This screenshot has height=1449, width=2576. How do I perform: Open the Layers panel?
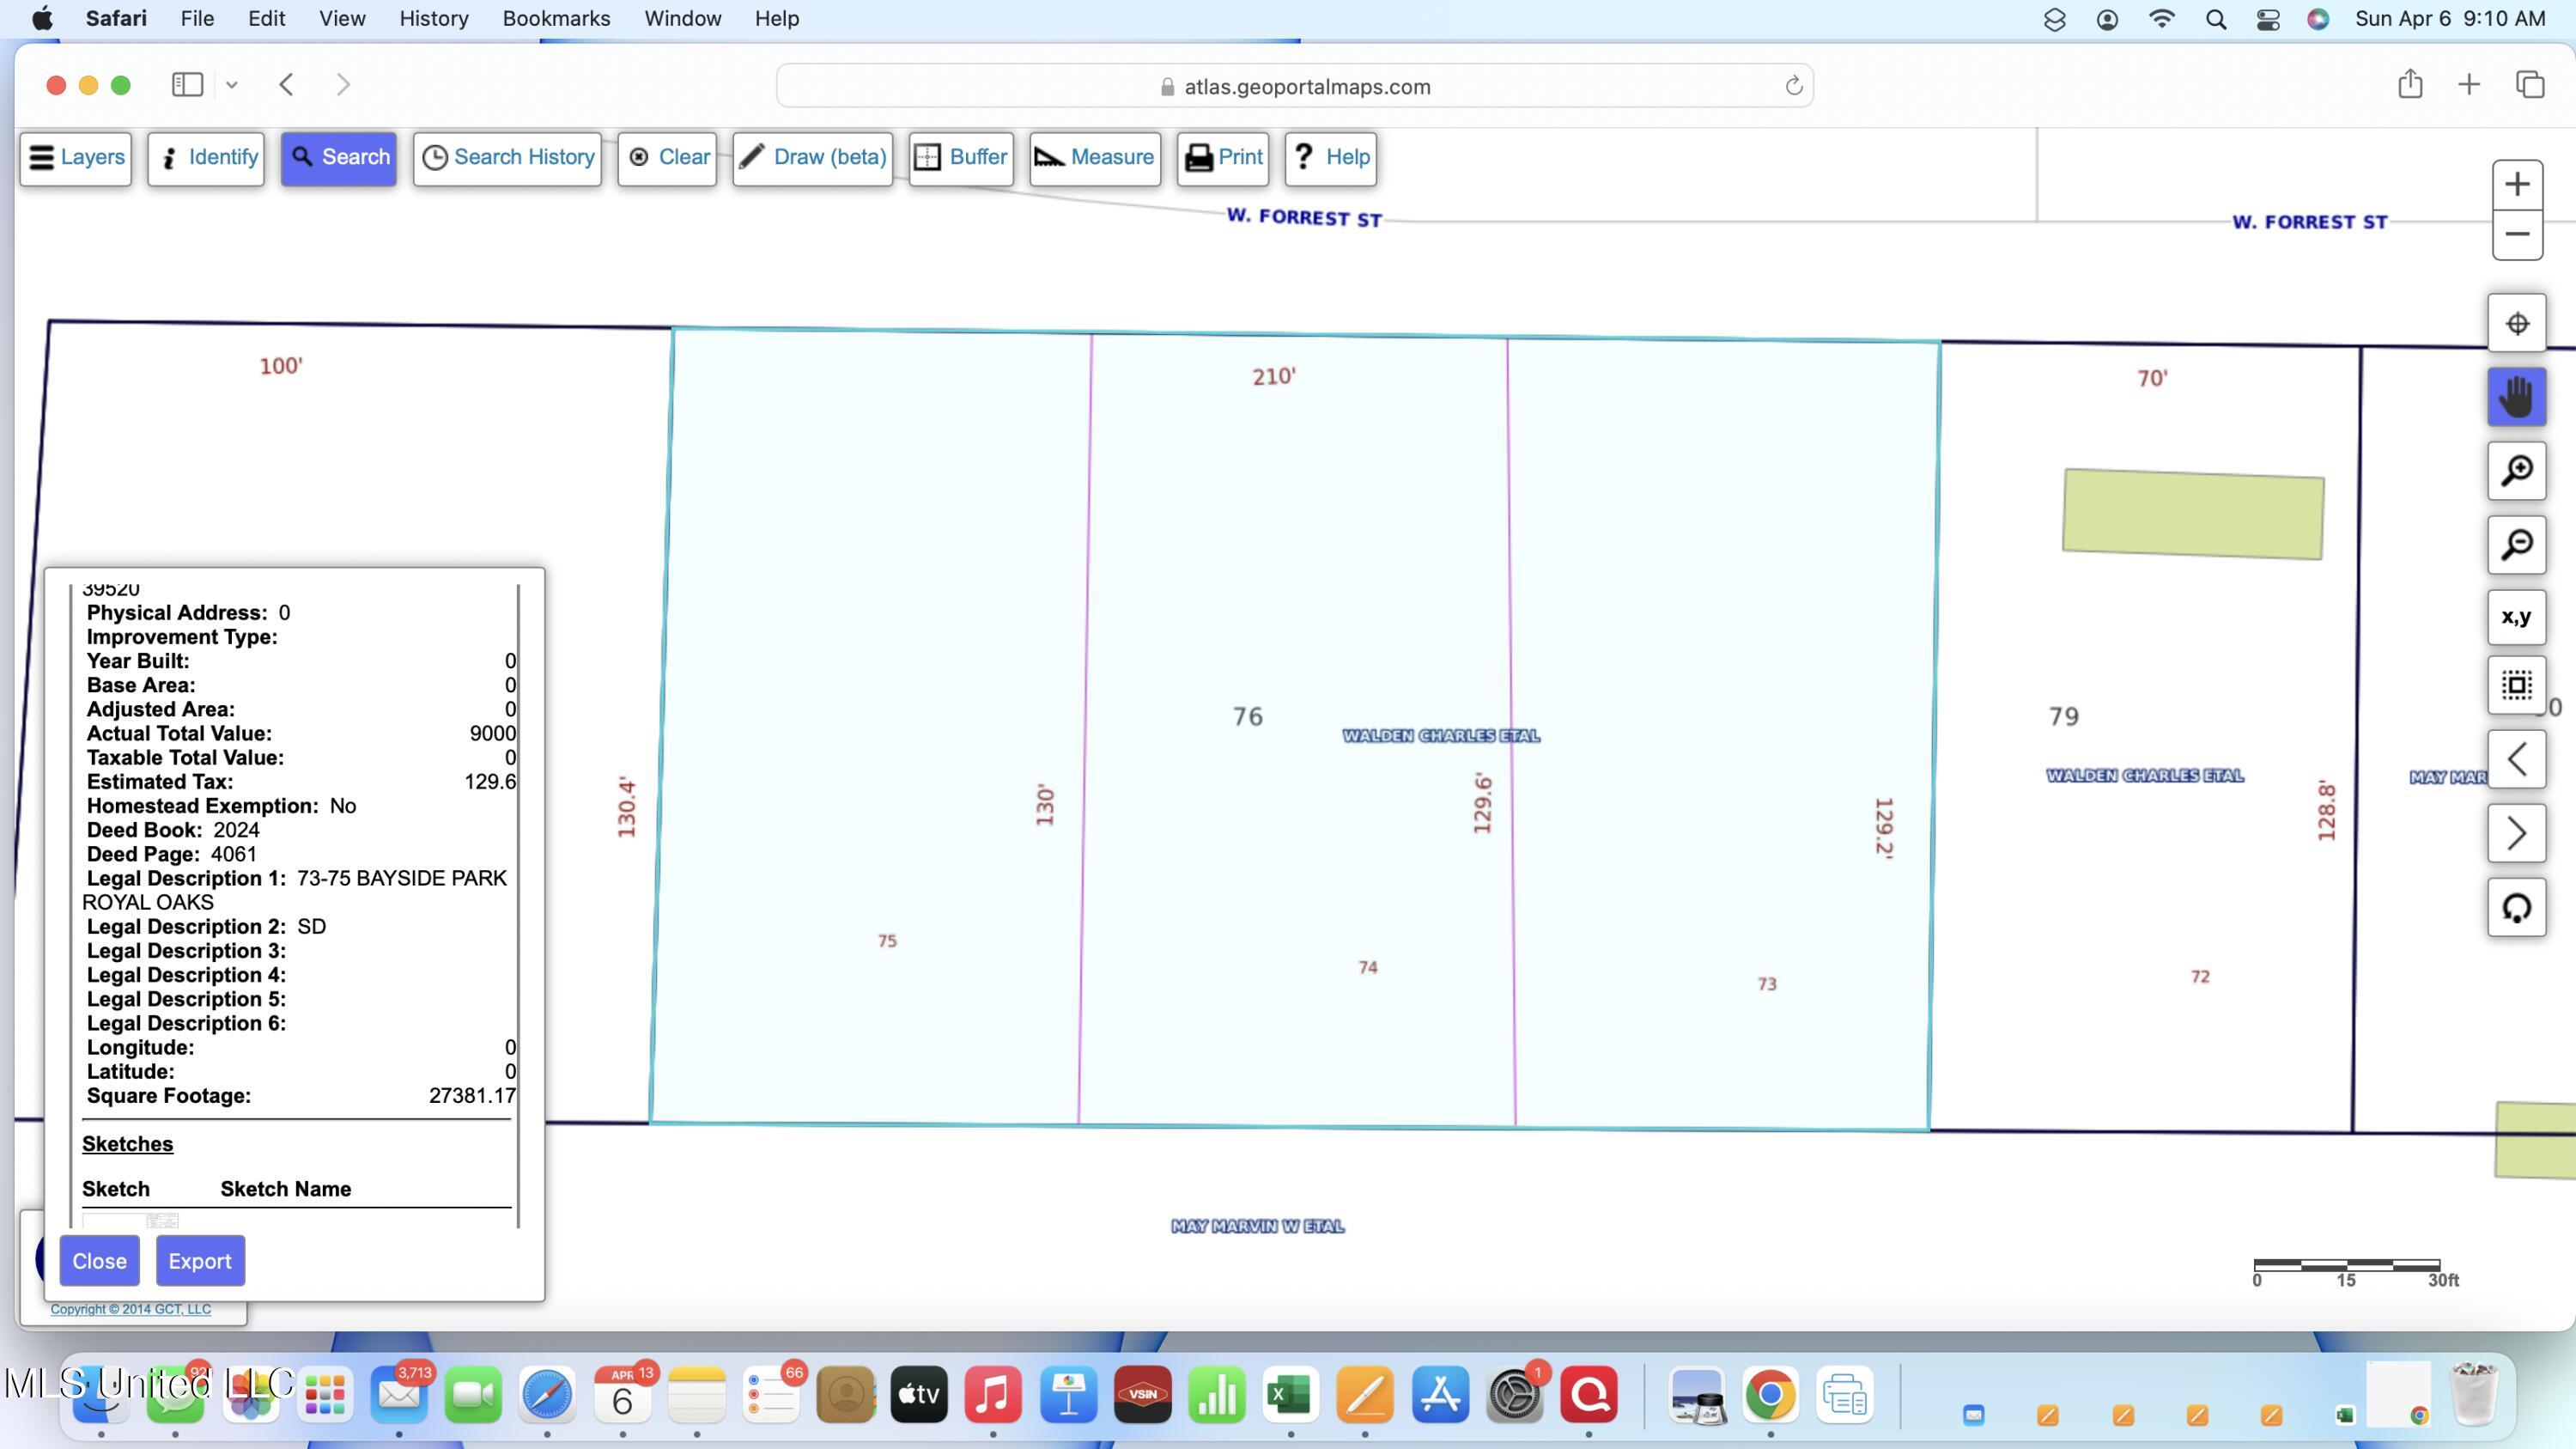coord(76,158)
